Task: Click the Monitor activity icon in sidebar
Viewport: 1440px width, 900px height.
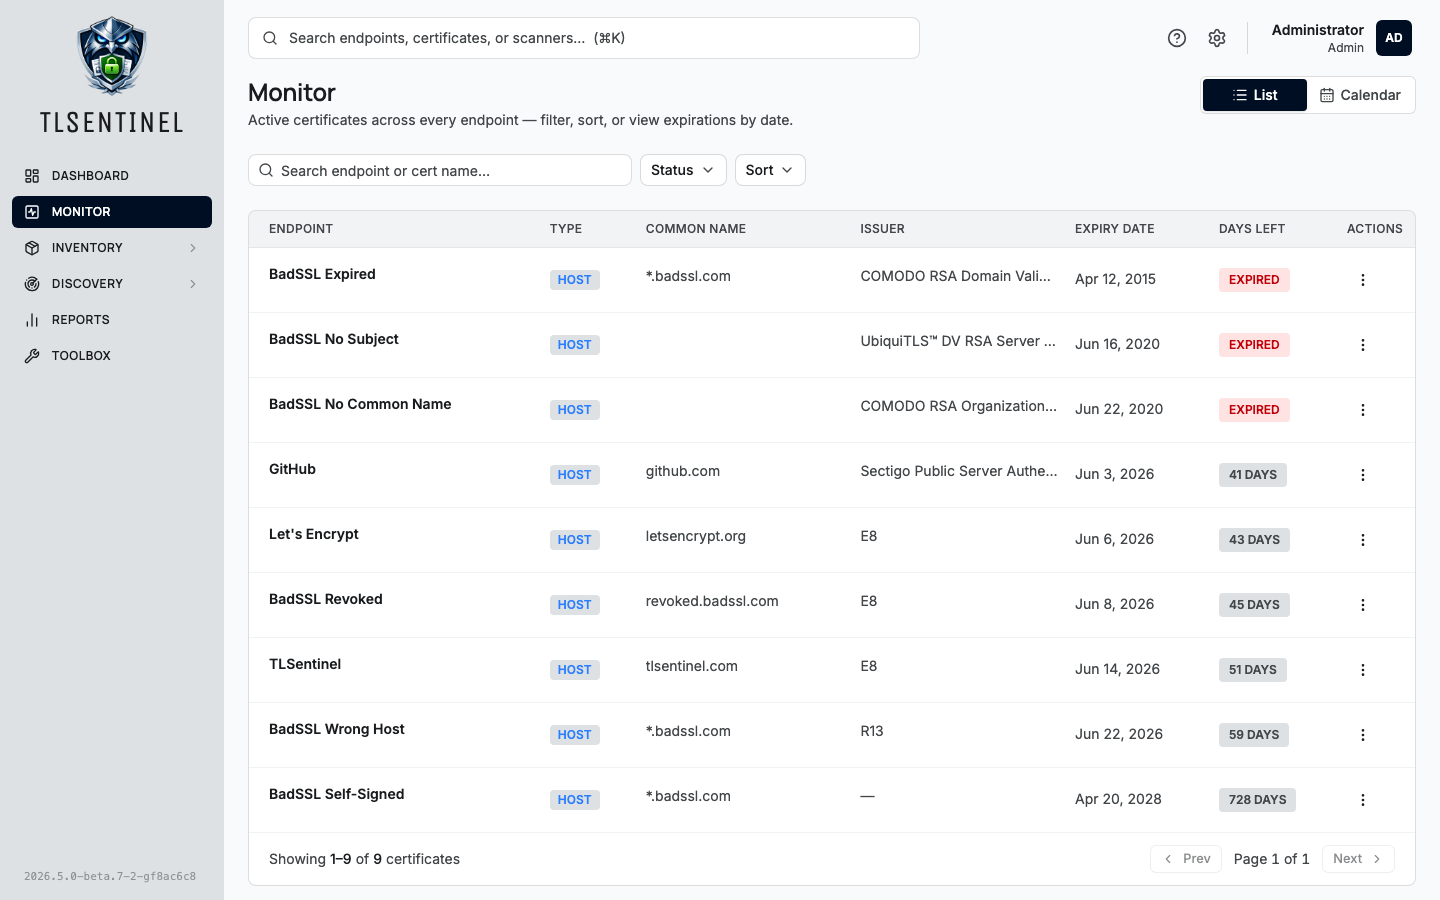Action: (32, 212)
